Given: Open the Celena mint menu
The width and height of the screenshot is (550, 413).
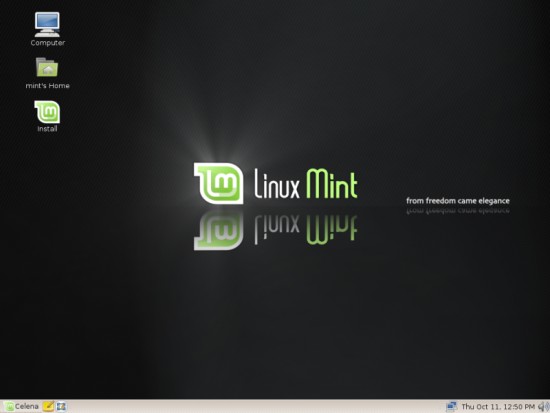Looking at the screenshot, I should [x=22, y=406].
